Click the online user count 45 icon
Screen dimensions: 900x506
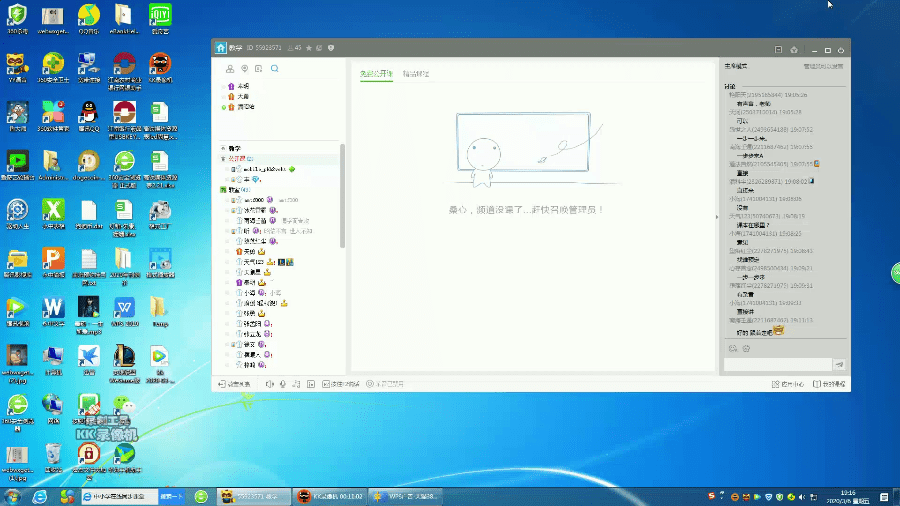294,48
